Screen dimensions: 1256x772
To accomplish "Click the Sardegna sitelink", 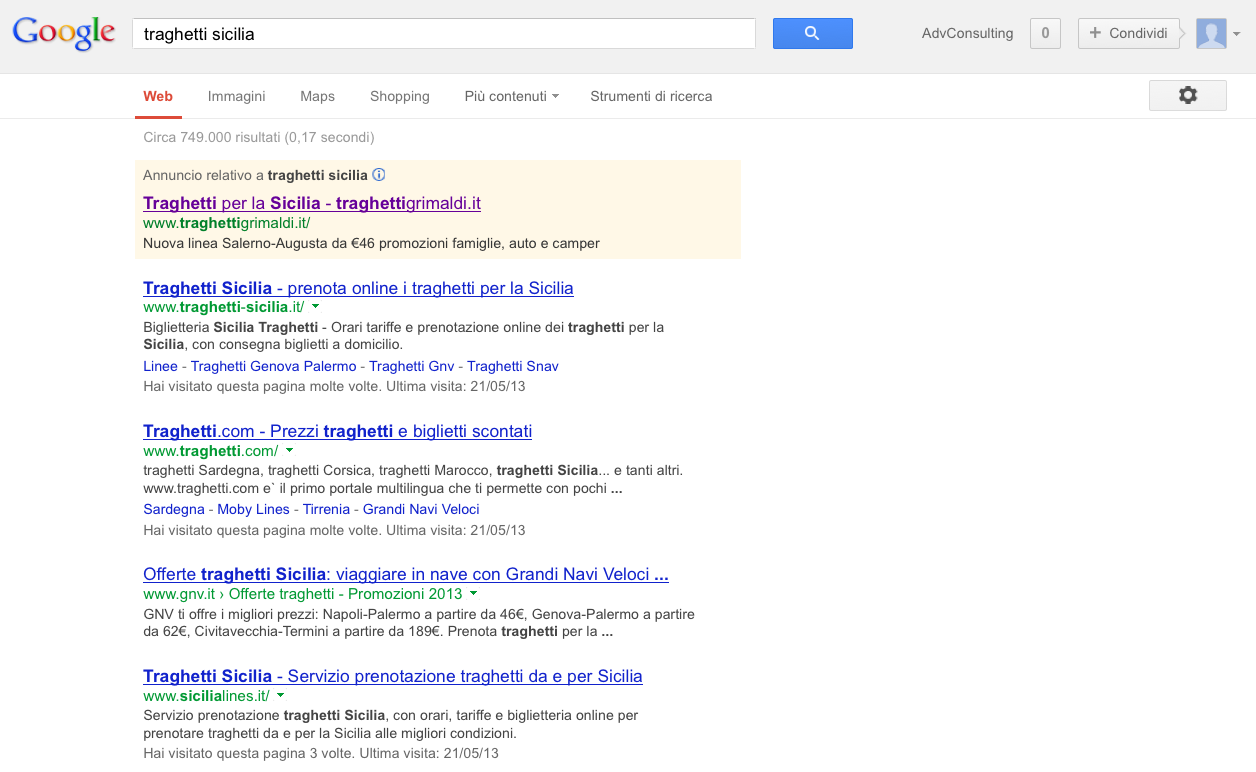I will point(174,509).
